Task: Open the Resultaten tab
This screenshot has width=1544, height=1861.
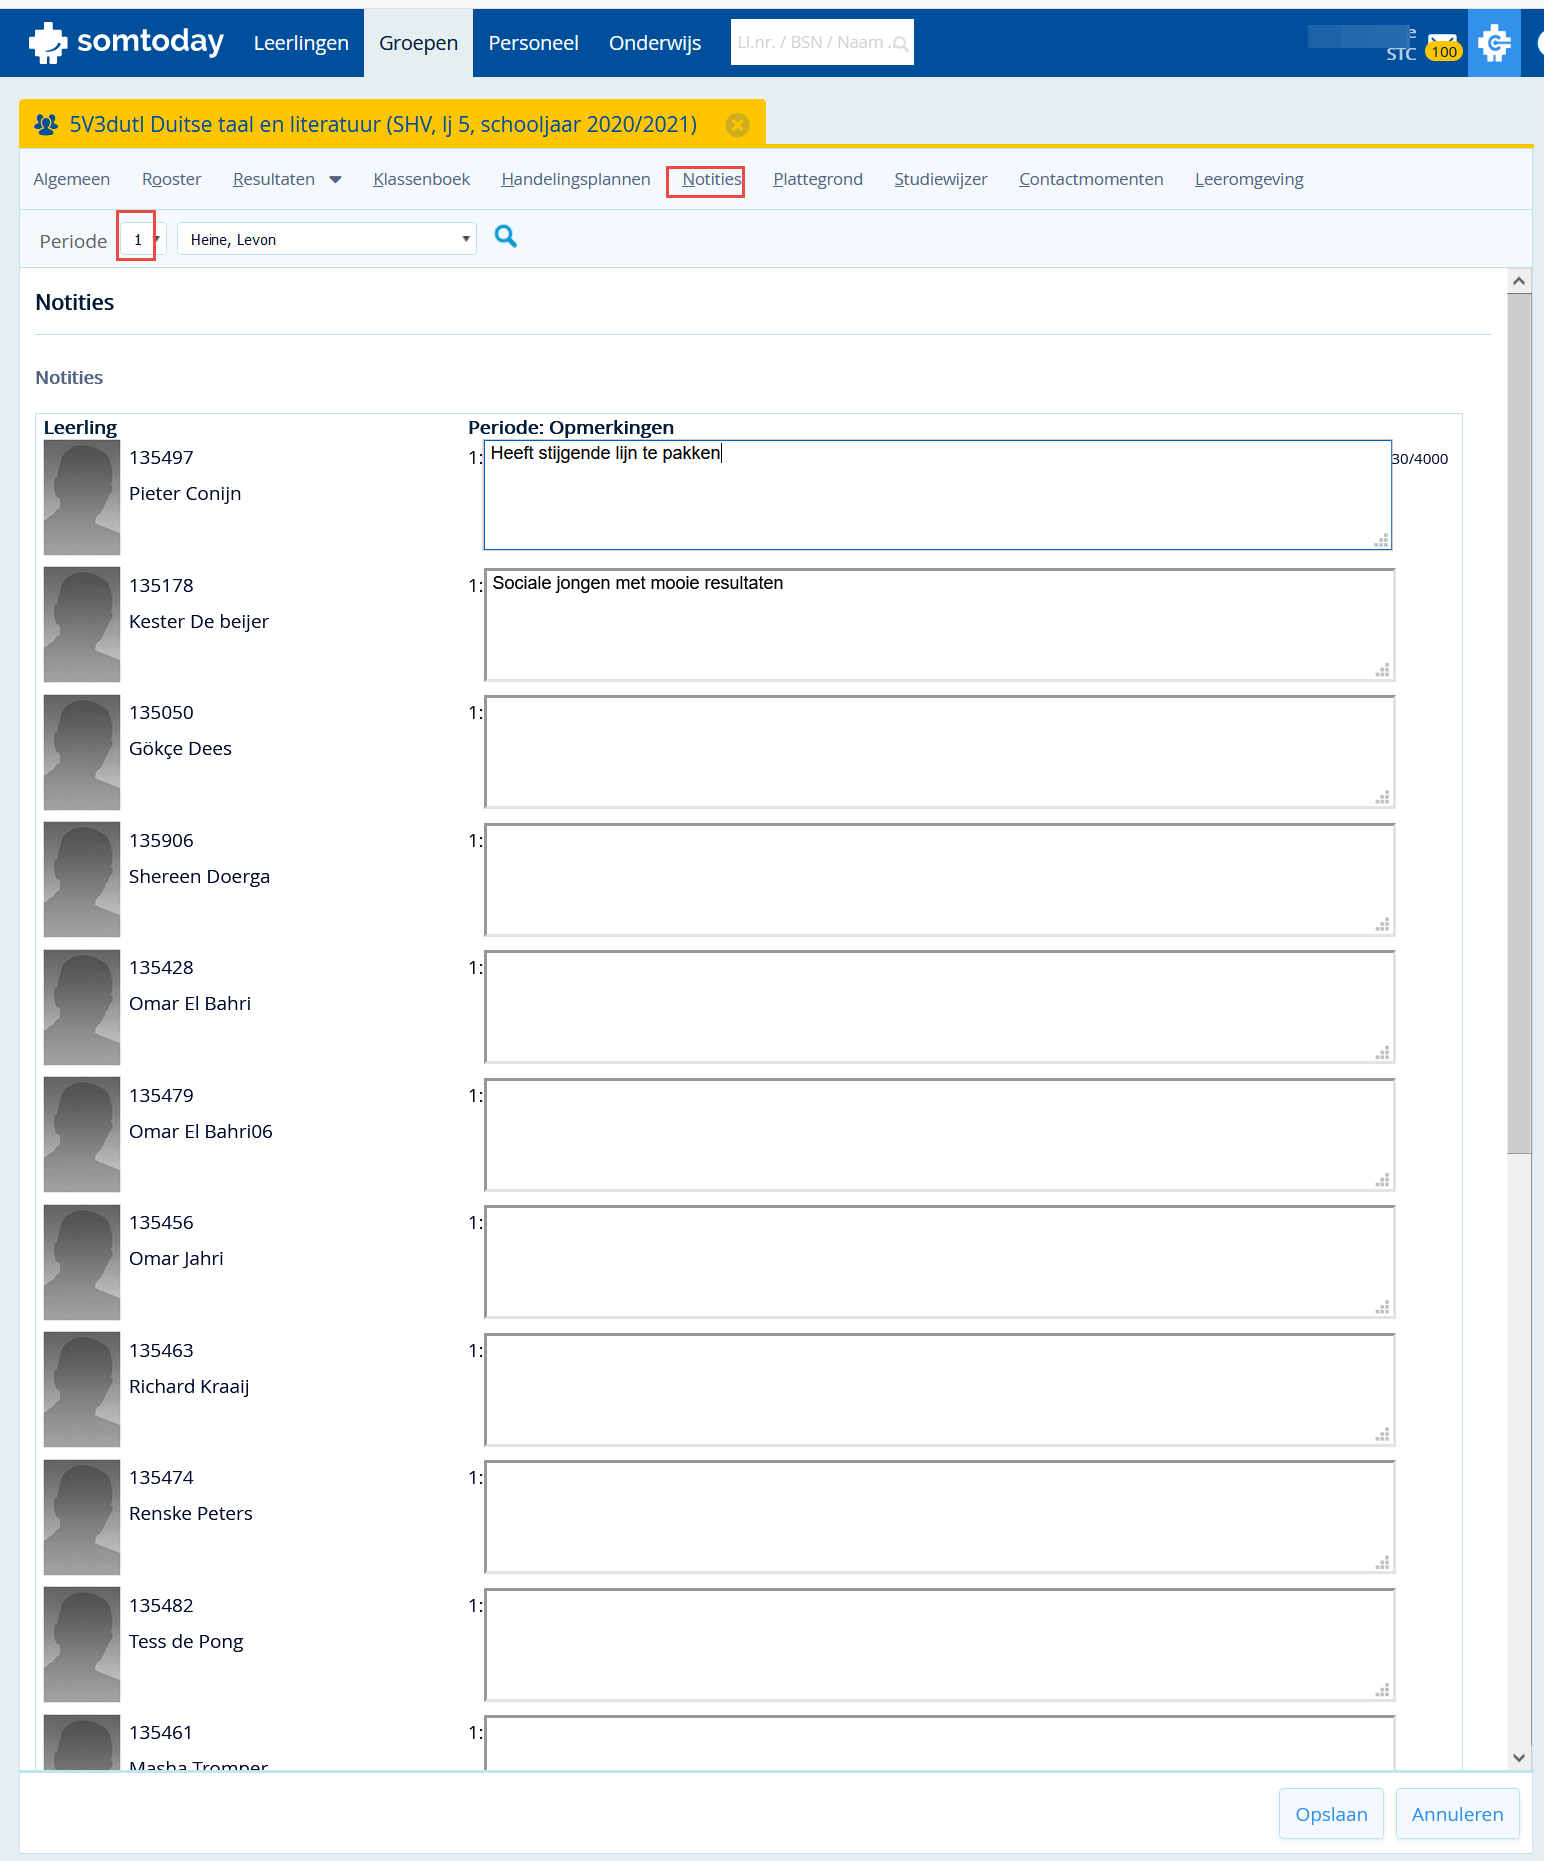Action: pos(274,179)
